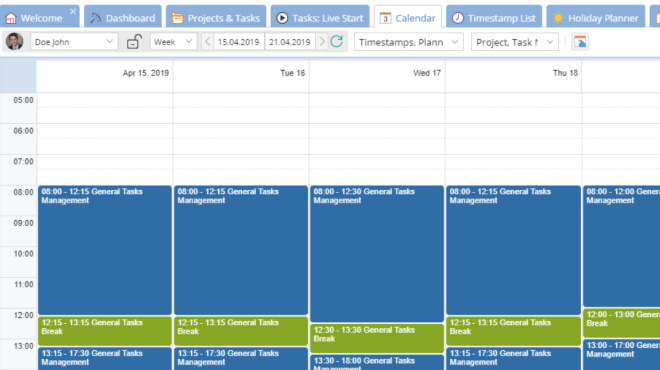Image resolution: width=660 pixels, height=370 pixels.
Task: Open the Timestamps, Plann dropdown
Action: [x=409, y=42]
